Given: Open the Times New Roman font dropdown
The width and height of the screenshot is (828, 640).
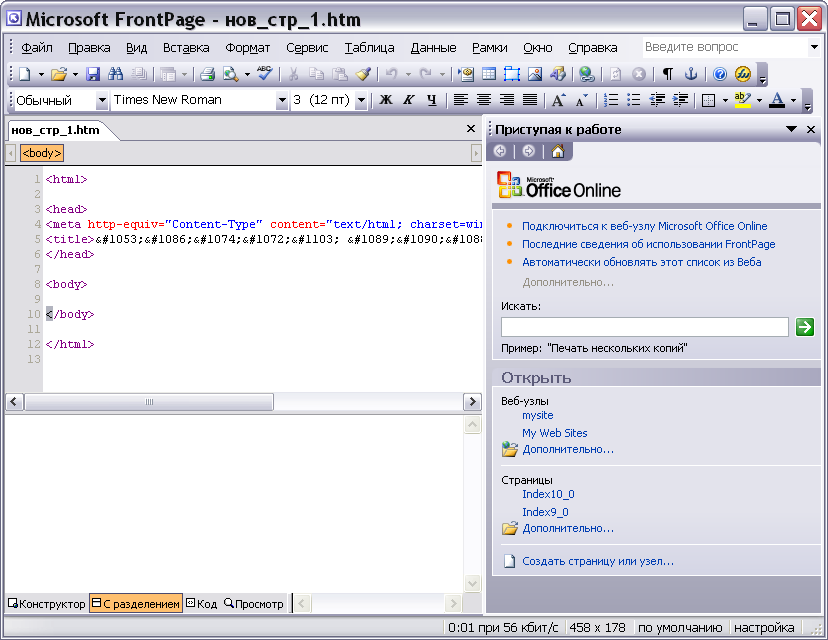Looking at the screenshot, I should [x=282, y=100].
